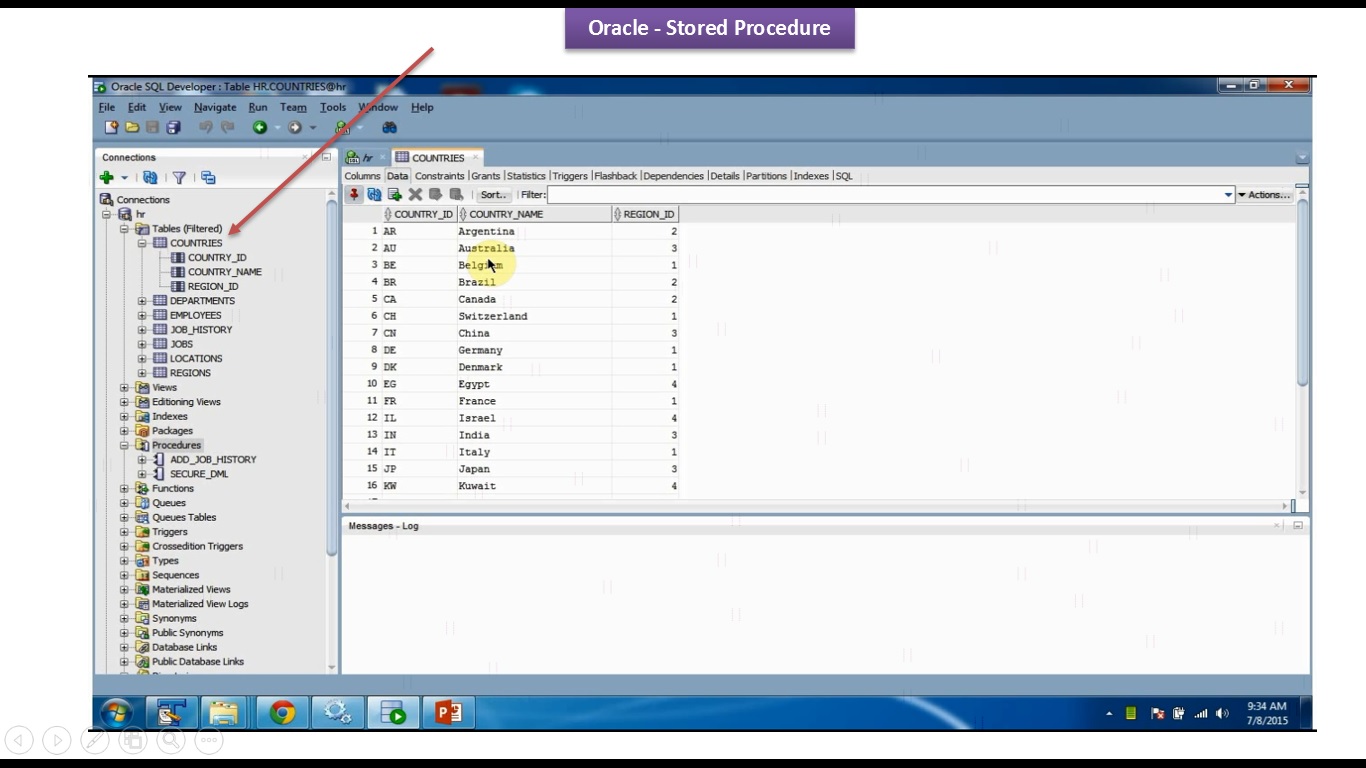
Task: Click the Delete Selected Row X icon
Action: click(415, 194)
